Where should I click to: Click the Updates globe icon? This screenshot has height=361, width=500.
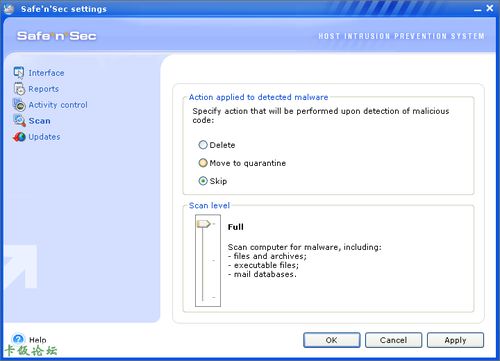click(19, 137)
